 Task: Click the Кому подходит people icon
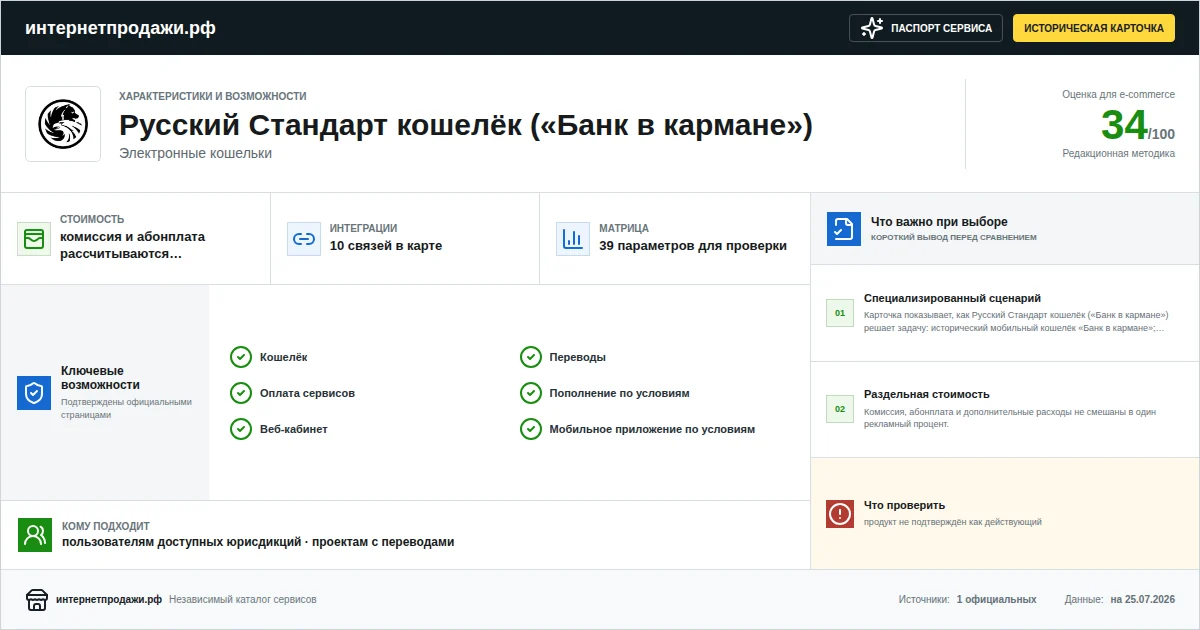coord(34,535)
